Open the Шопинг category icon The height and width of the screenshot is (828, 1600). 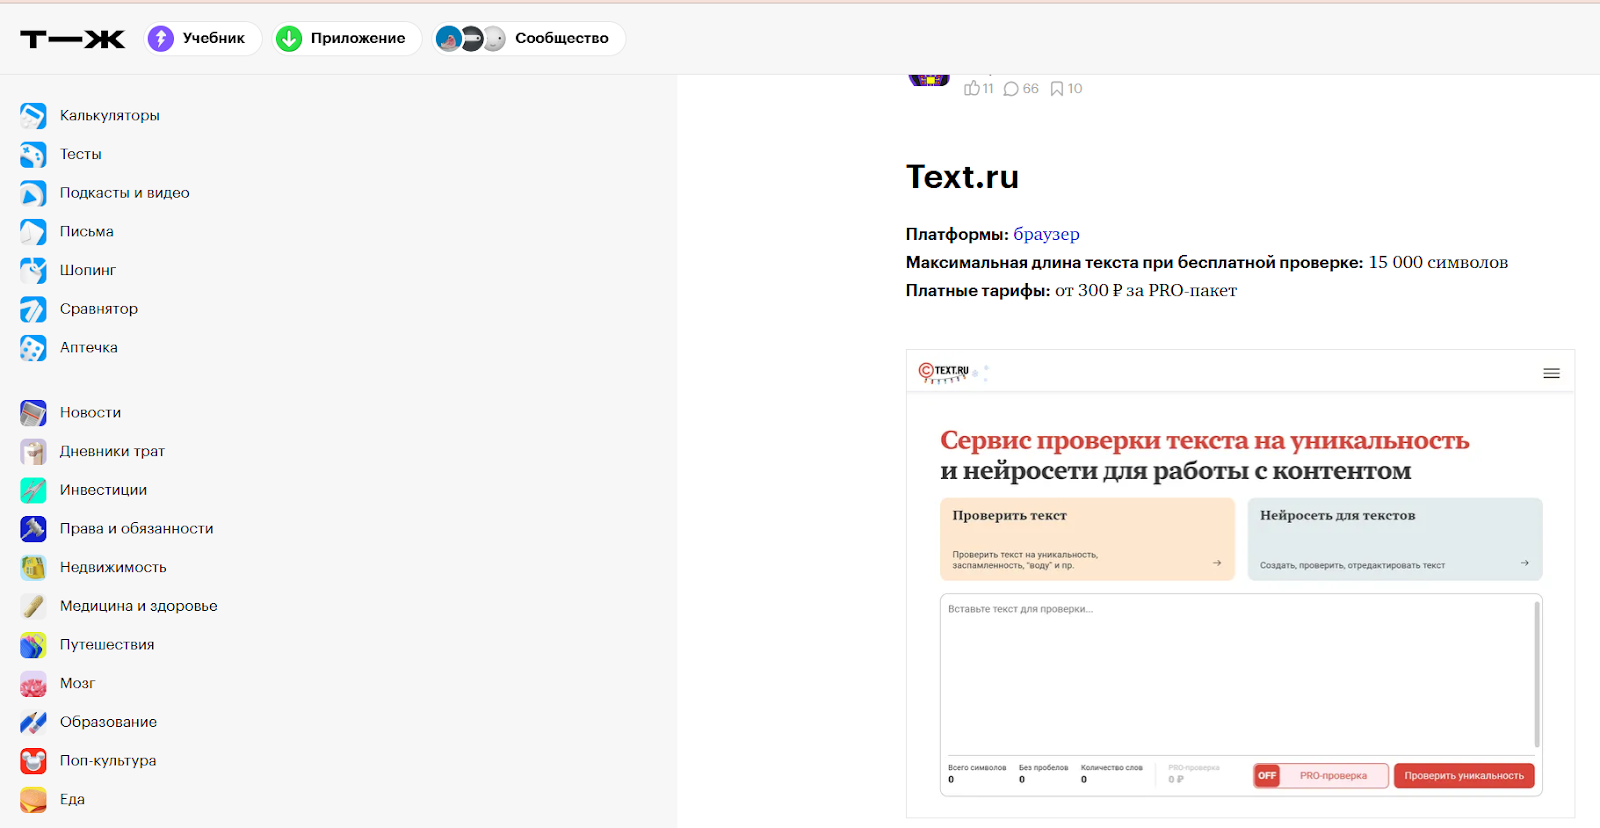tap(33, 271)
